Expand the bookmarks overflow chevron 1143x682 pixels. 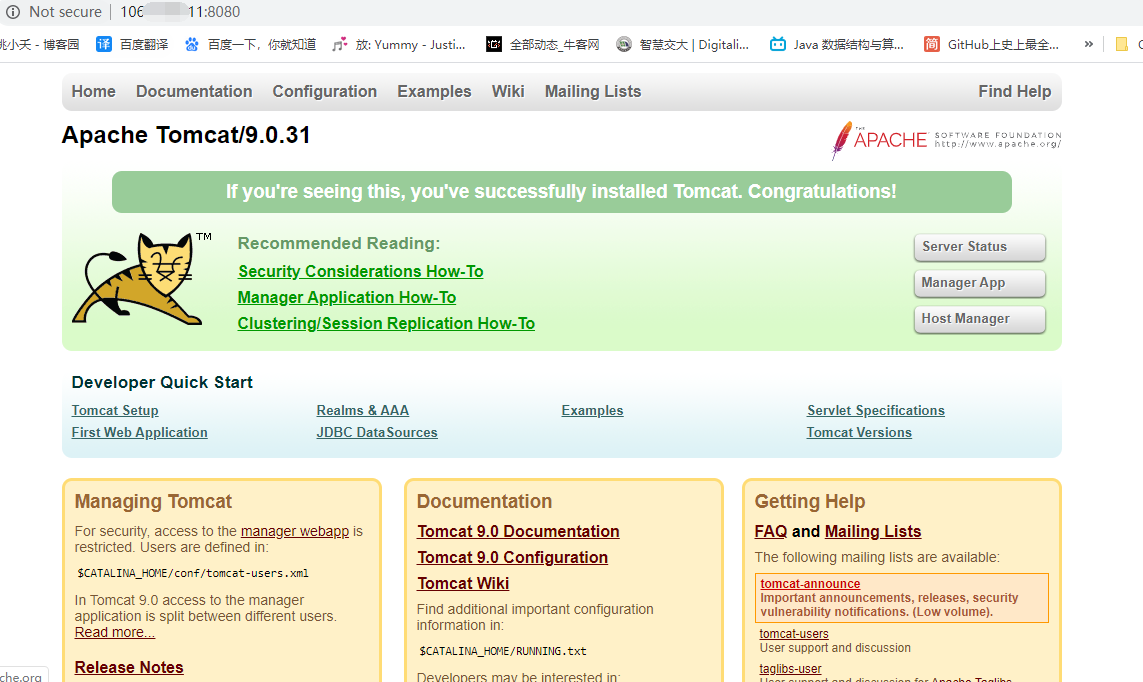click(x=1088, y=44)
